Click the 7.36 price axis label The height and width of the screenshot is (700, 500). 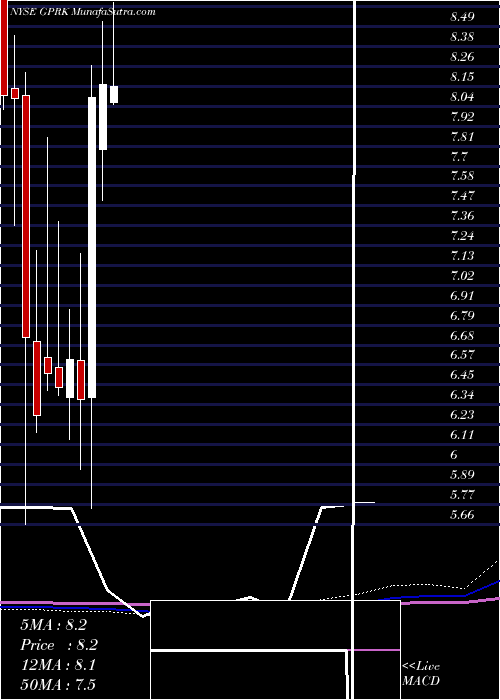pyautogui.click(x=462, y=216)
